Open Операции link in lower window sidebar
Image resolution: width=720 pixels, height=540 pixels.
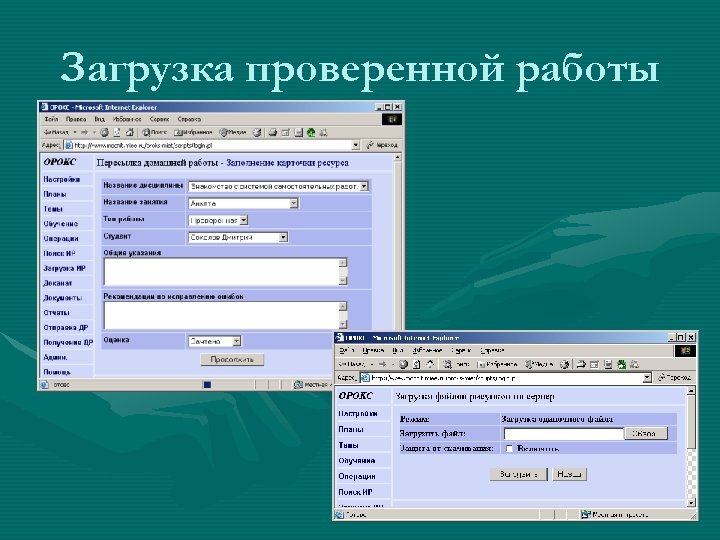[357, 476]
